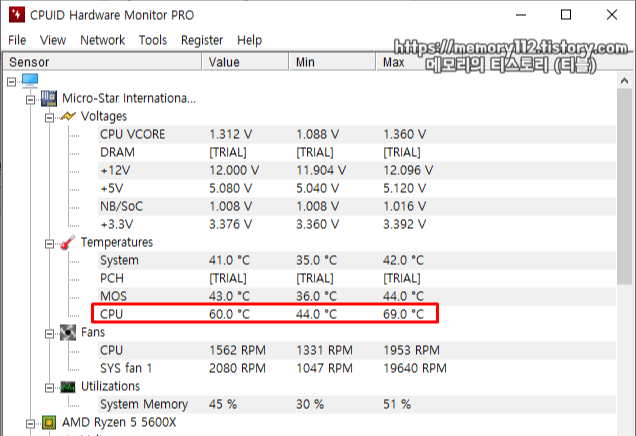The image size is (636, 436).
Task: Click the Utilizations graph icon
Action: (x=68, y=387)
